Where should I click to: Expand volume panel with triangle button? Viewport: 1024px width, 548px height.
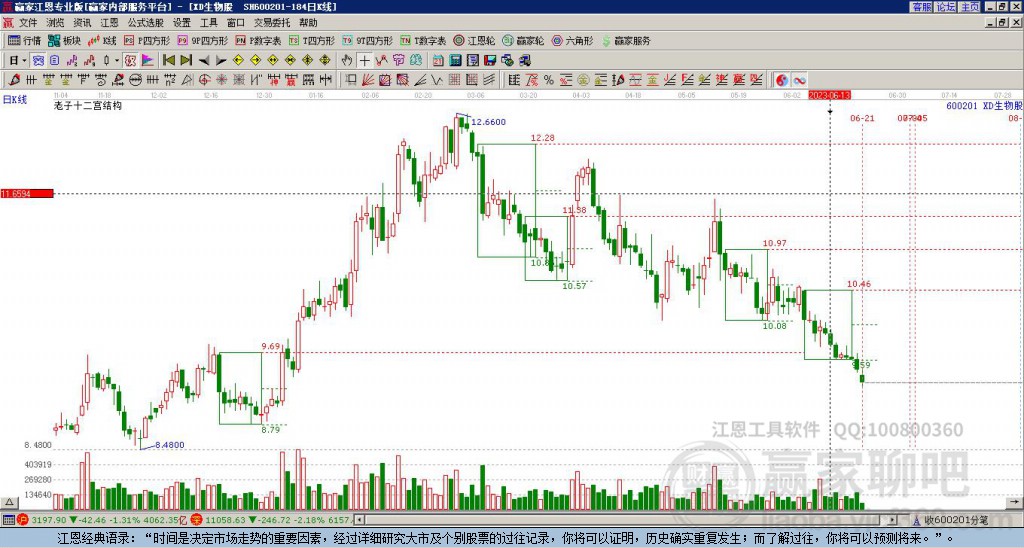click(x=9, y=502)
